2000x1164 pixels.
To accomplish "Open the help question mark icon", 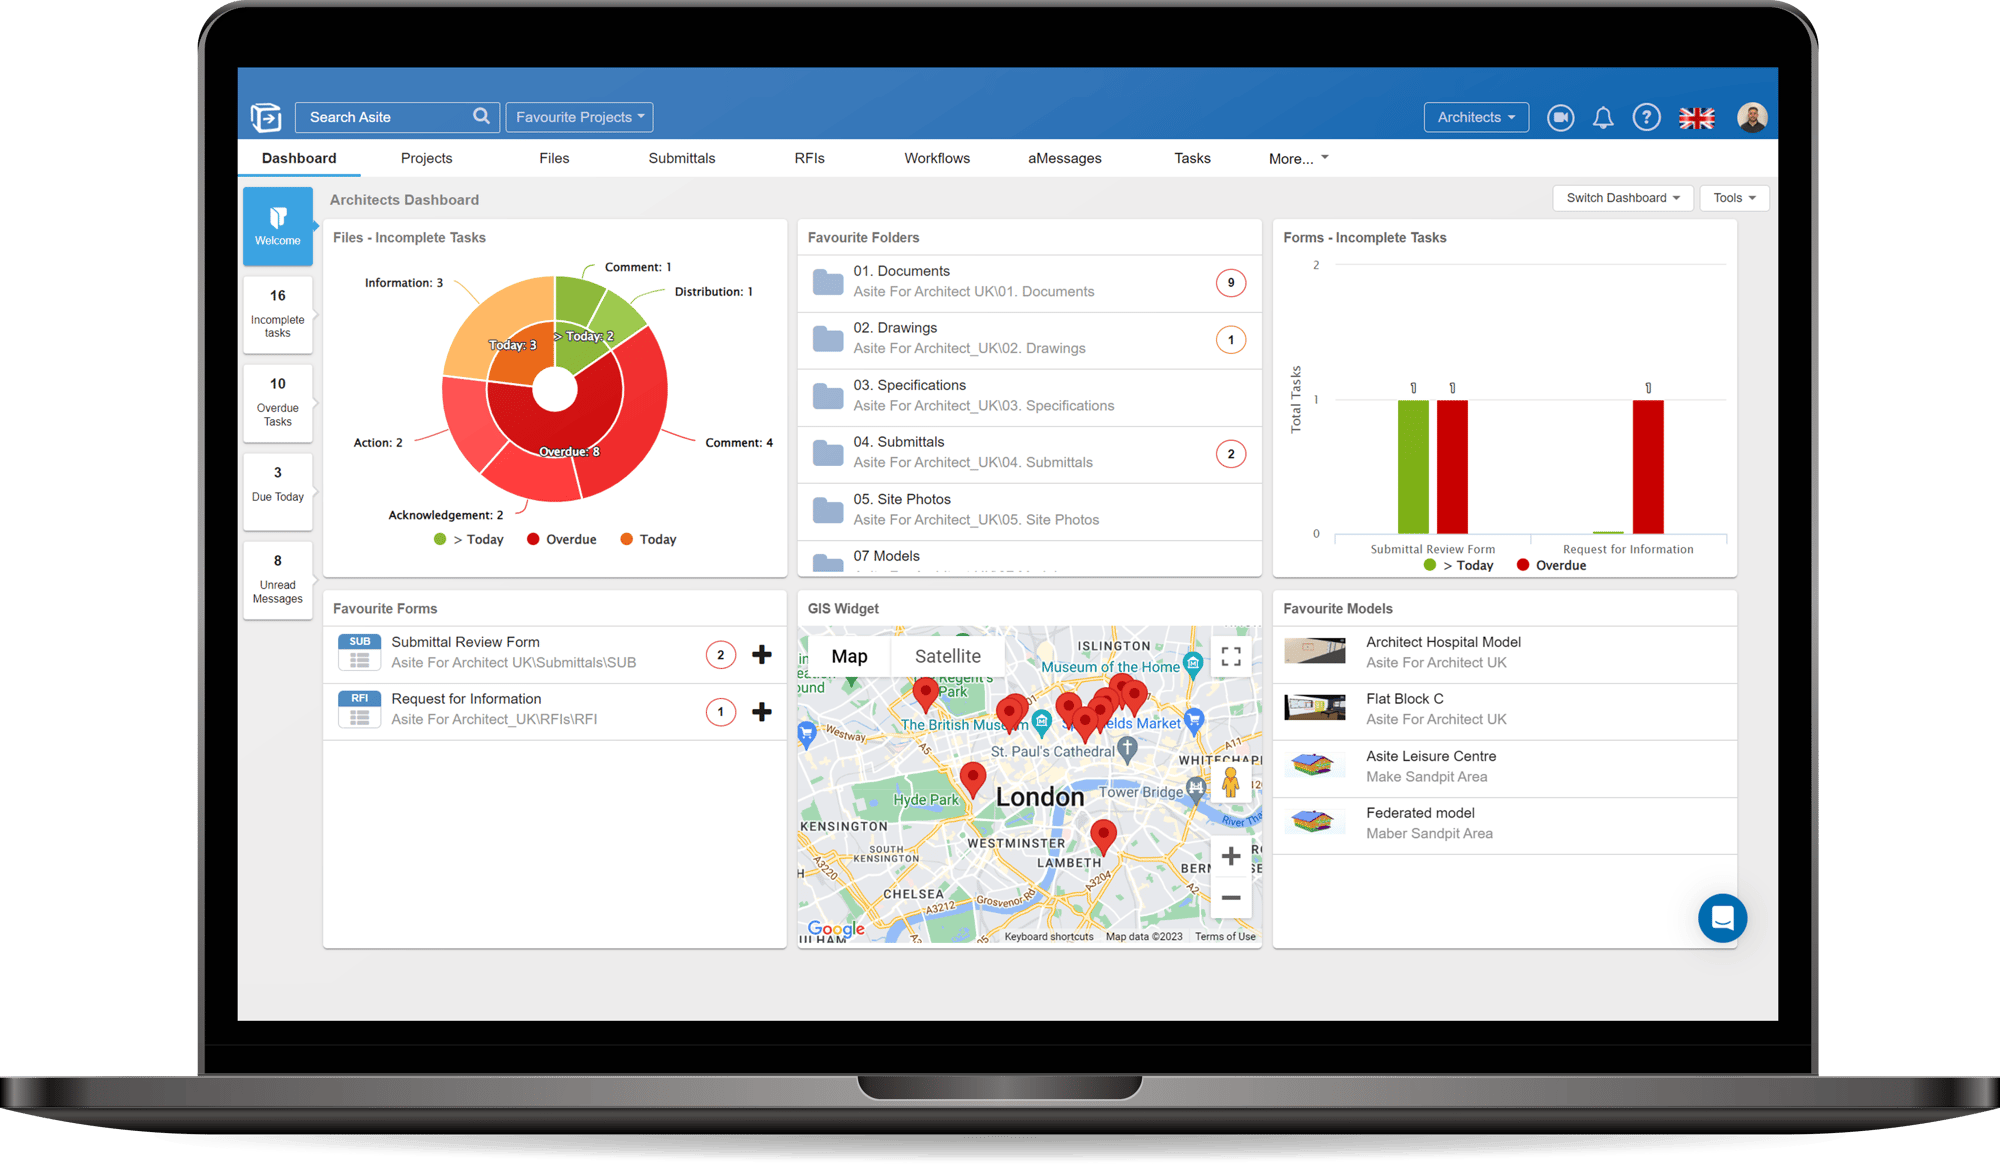I will coord(1646,118).
